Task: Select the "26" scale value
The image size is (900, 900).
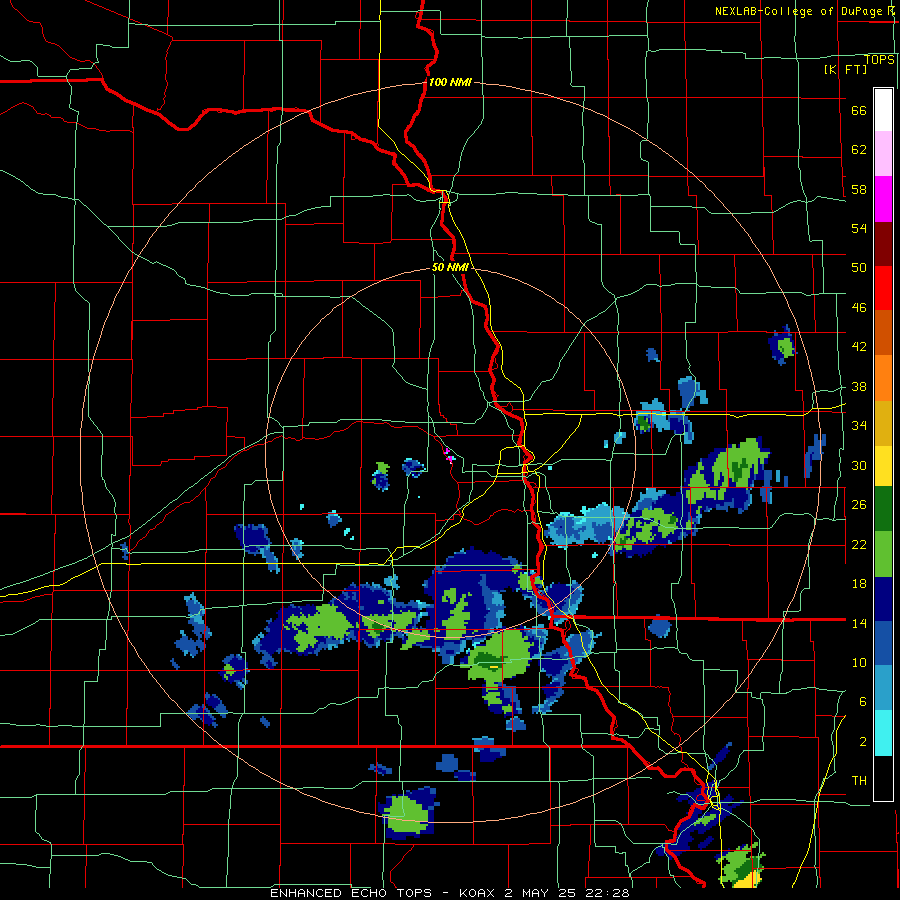Action: (x=859, y=505)
